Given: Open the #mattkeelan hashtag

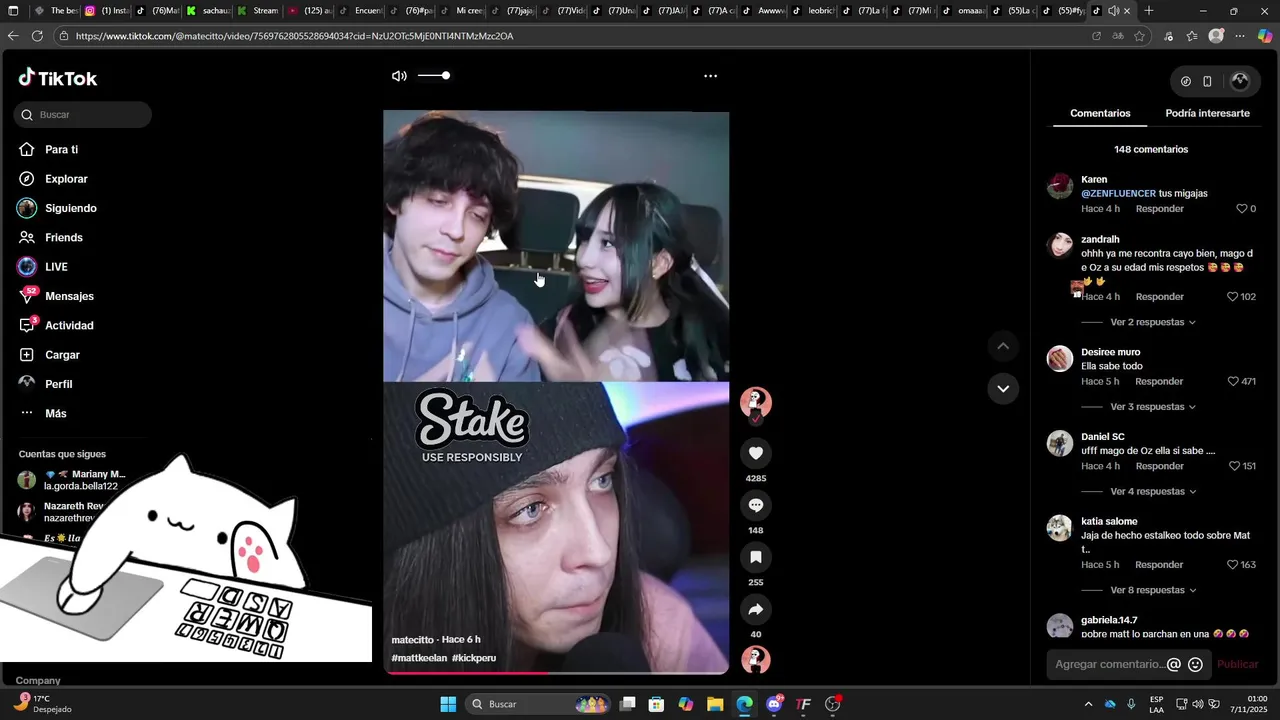Looking at the screenshot, I should (x=419, y=658).
